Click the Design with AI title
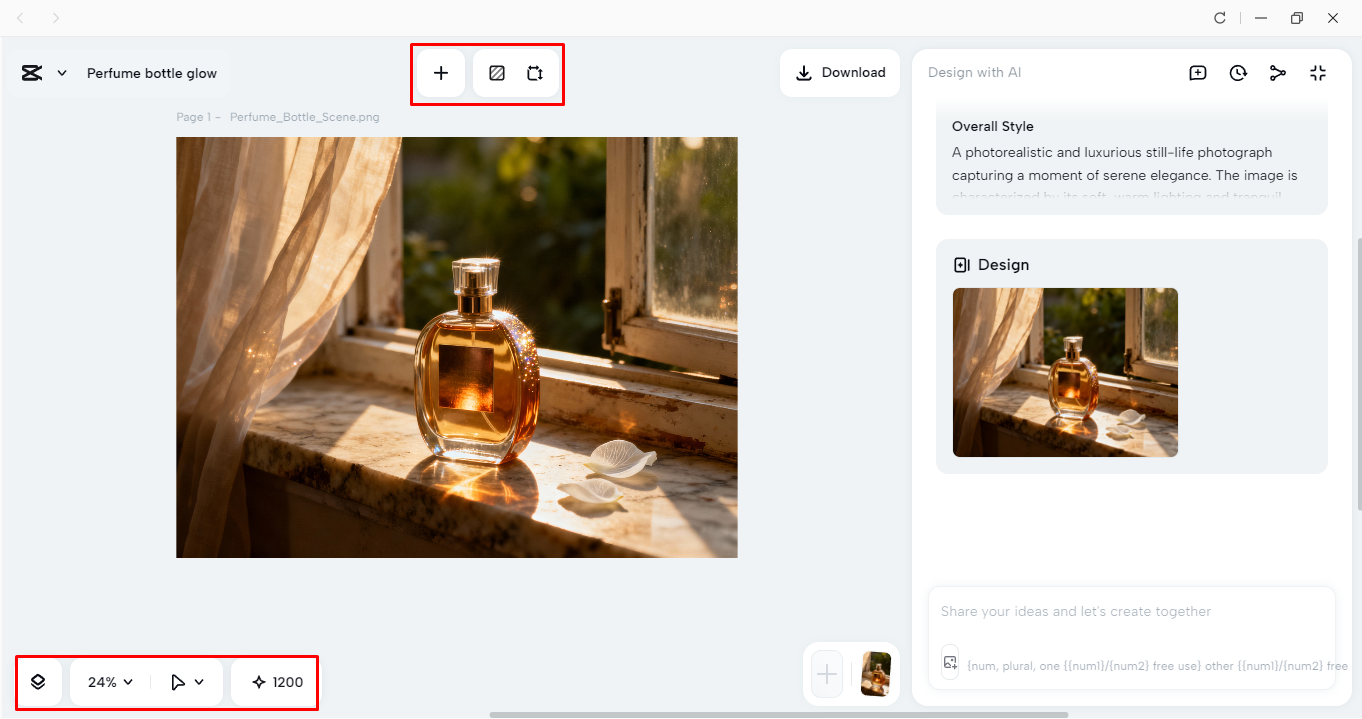 pos(975,73)
